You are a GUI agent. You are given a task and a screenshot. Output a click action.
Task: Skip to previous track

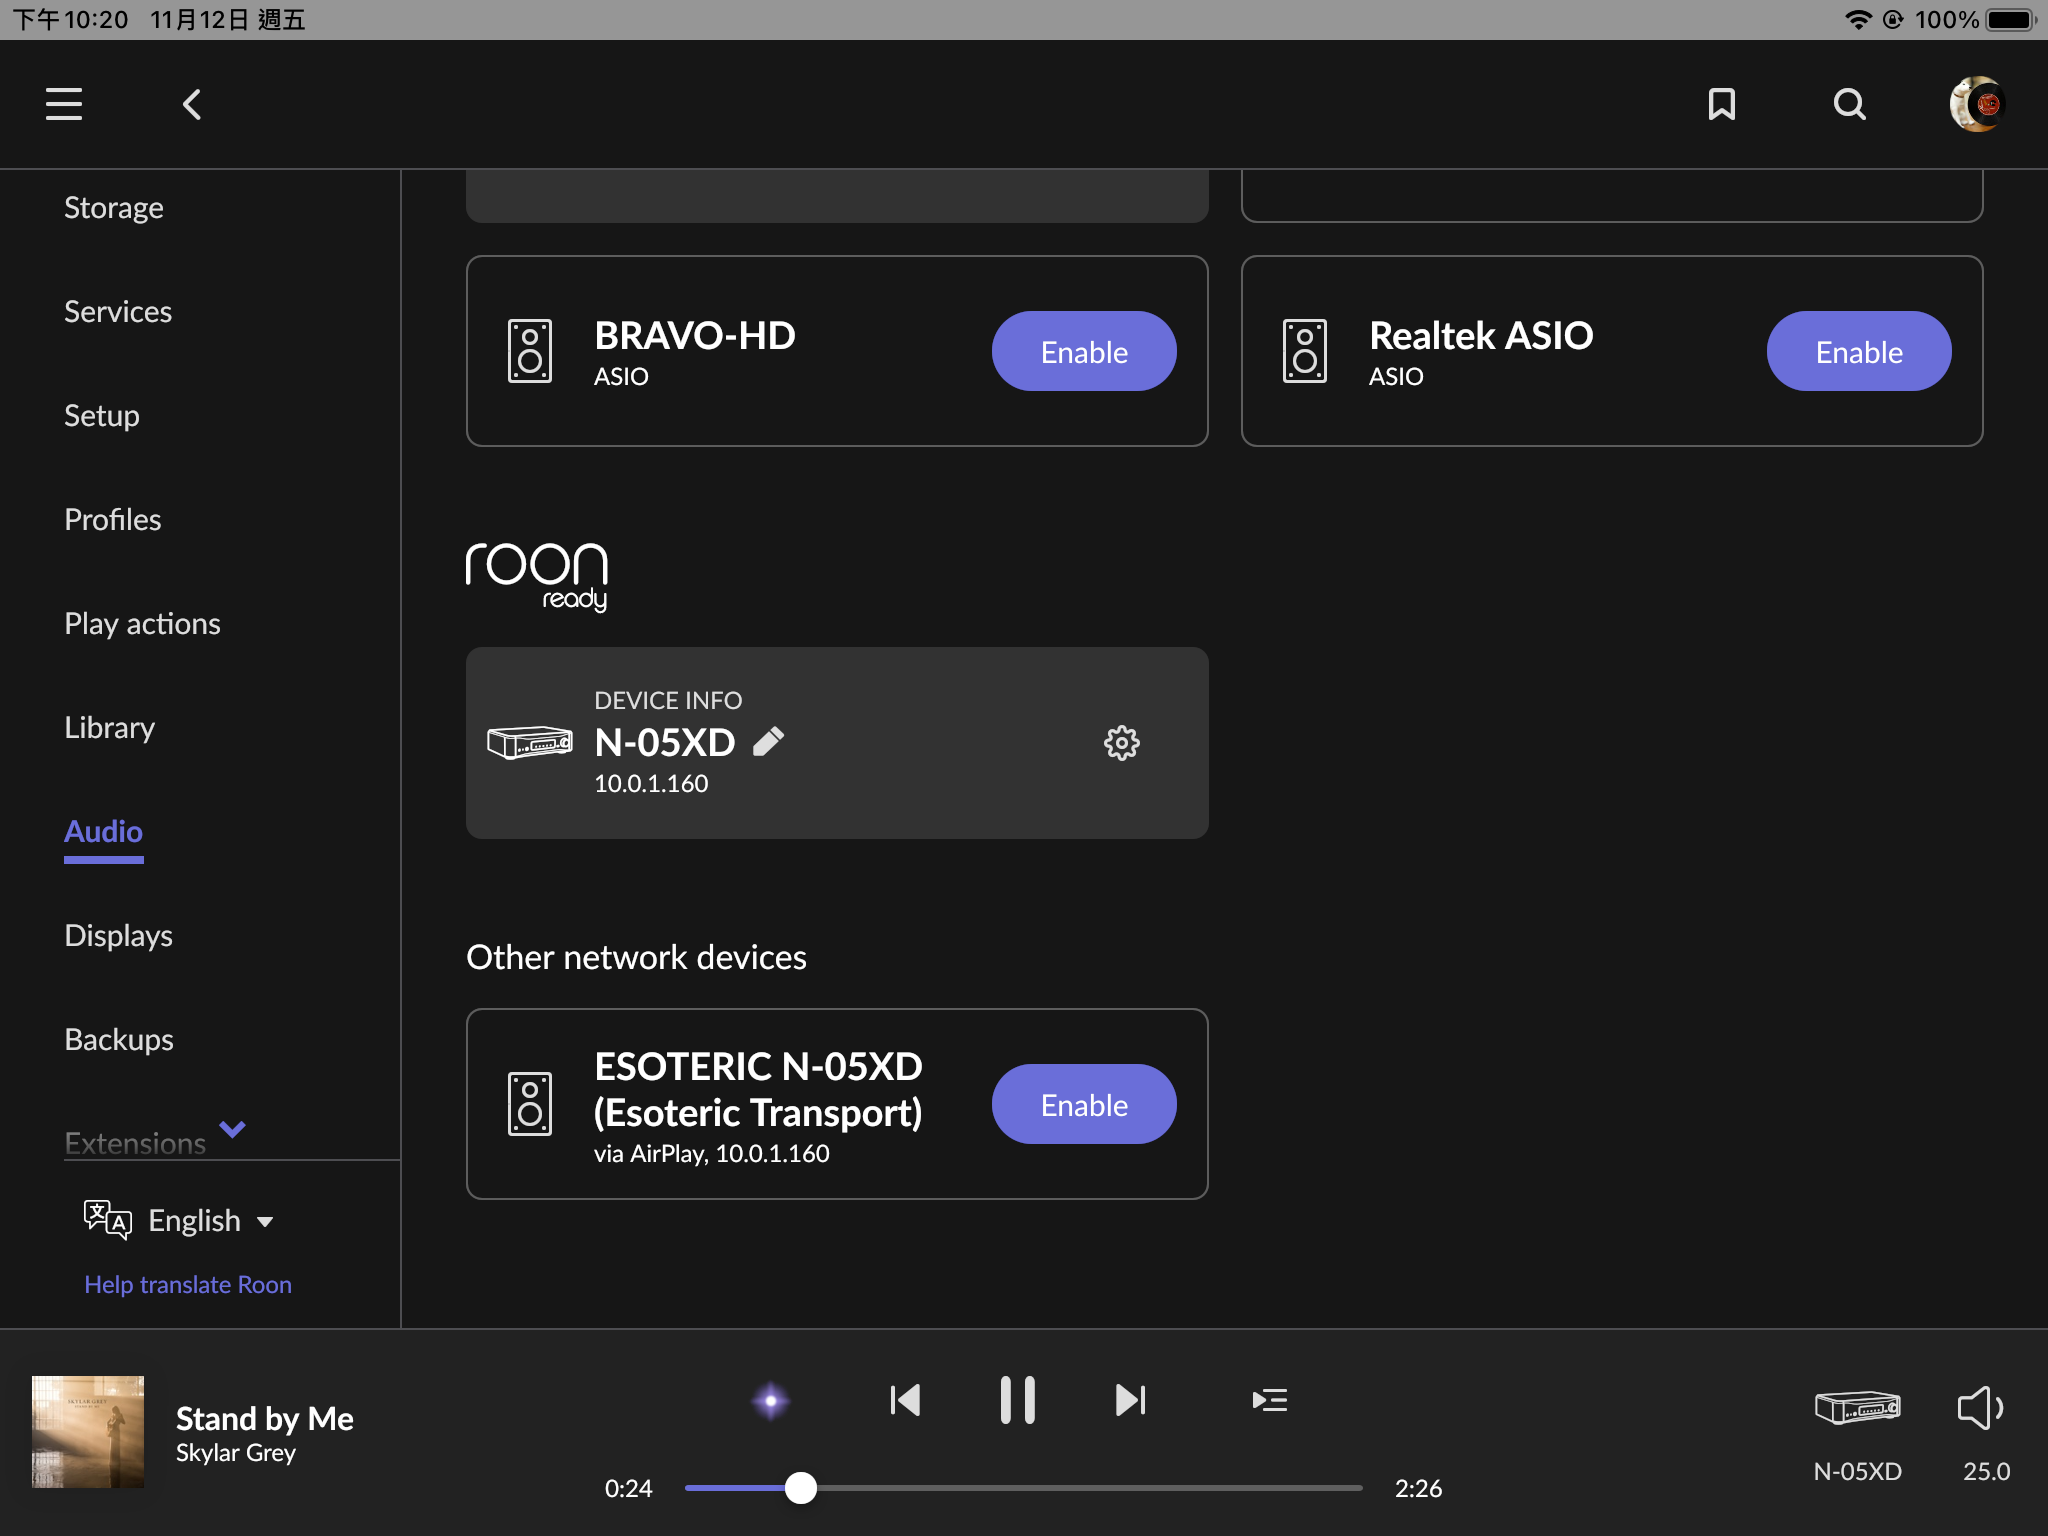pos(905,1400)
